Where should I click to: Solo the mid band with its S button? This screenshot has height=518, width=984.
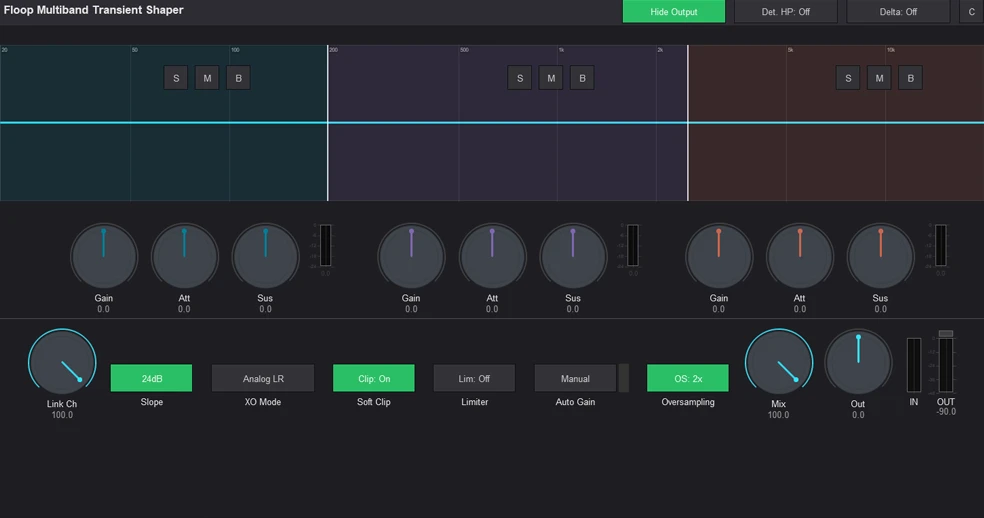click(520, 78)
